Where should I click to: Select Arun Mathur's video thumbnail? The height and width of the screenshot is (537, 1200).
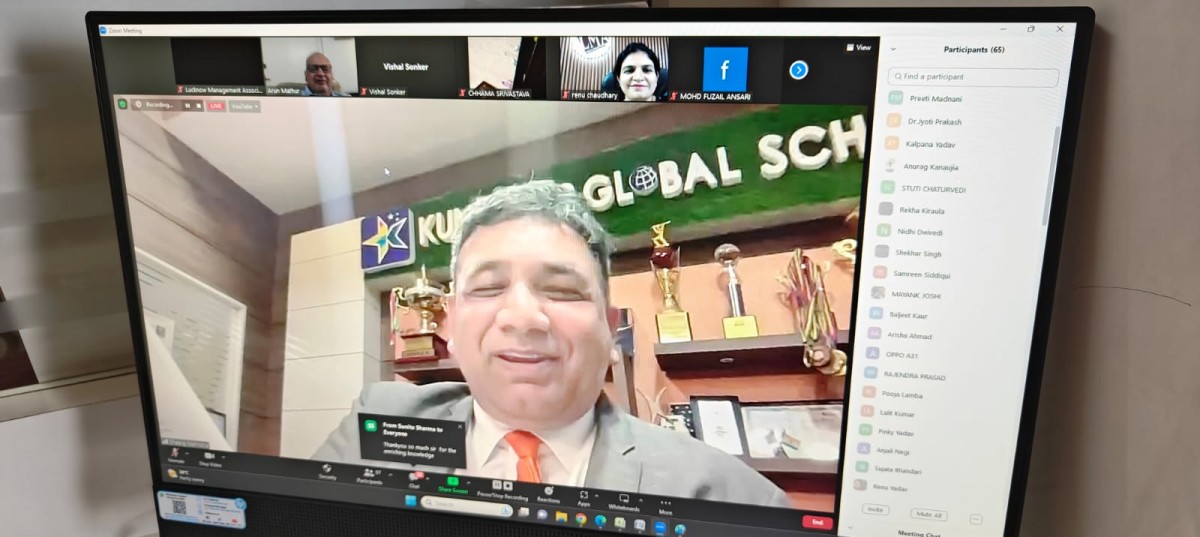click(310, 66)
